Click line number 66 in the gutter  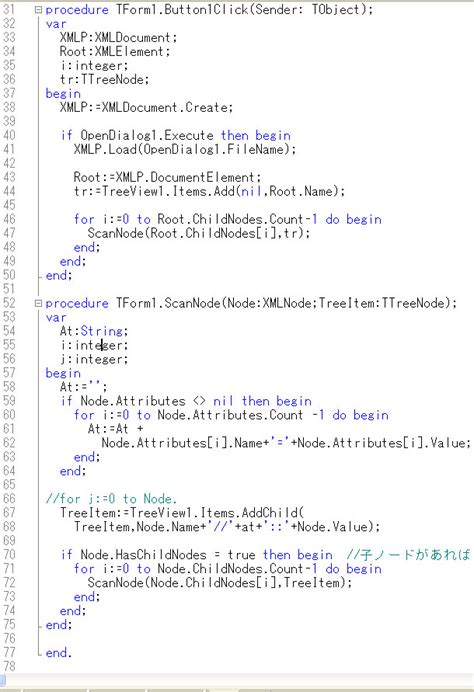[x=9, y=499]
